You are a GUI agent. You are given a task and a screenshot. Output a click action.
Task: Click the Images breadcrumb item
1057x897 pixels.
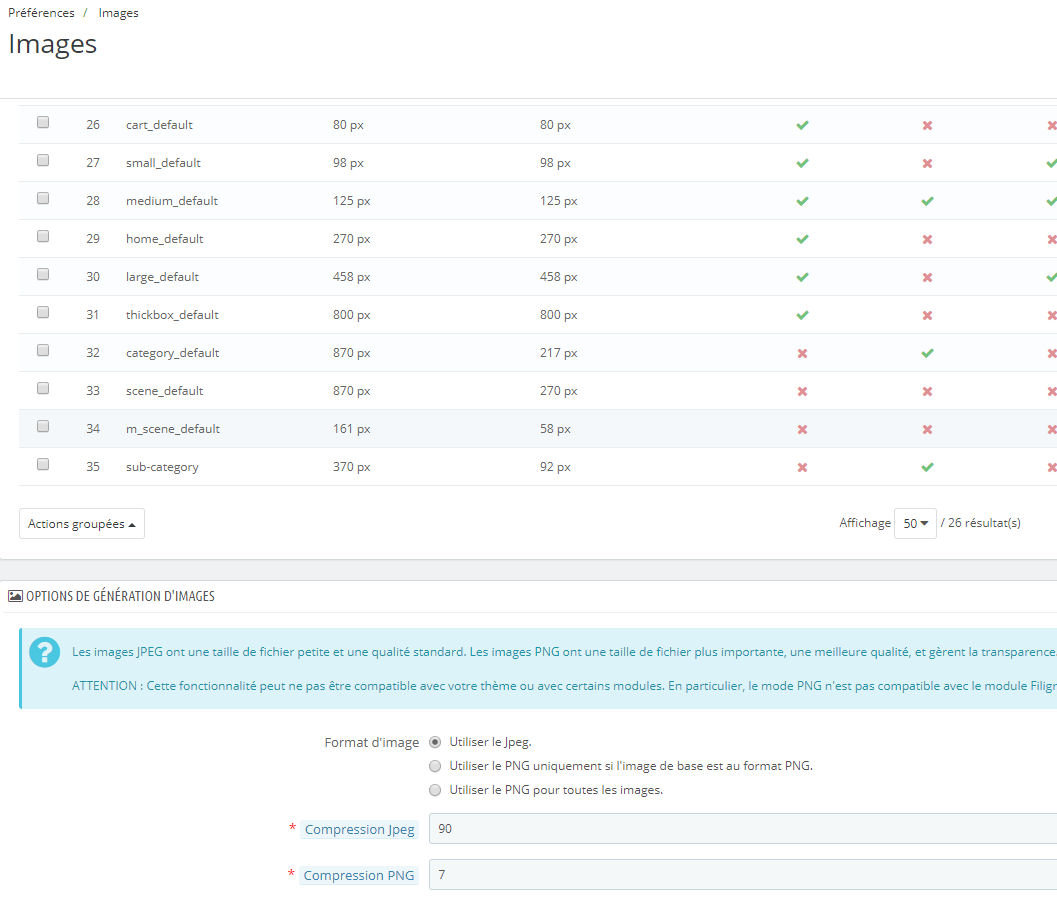click(118, 13)
